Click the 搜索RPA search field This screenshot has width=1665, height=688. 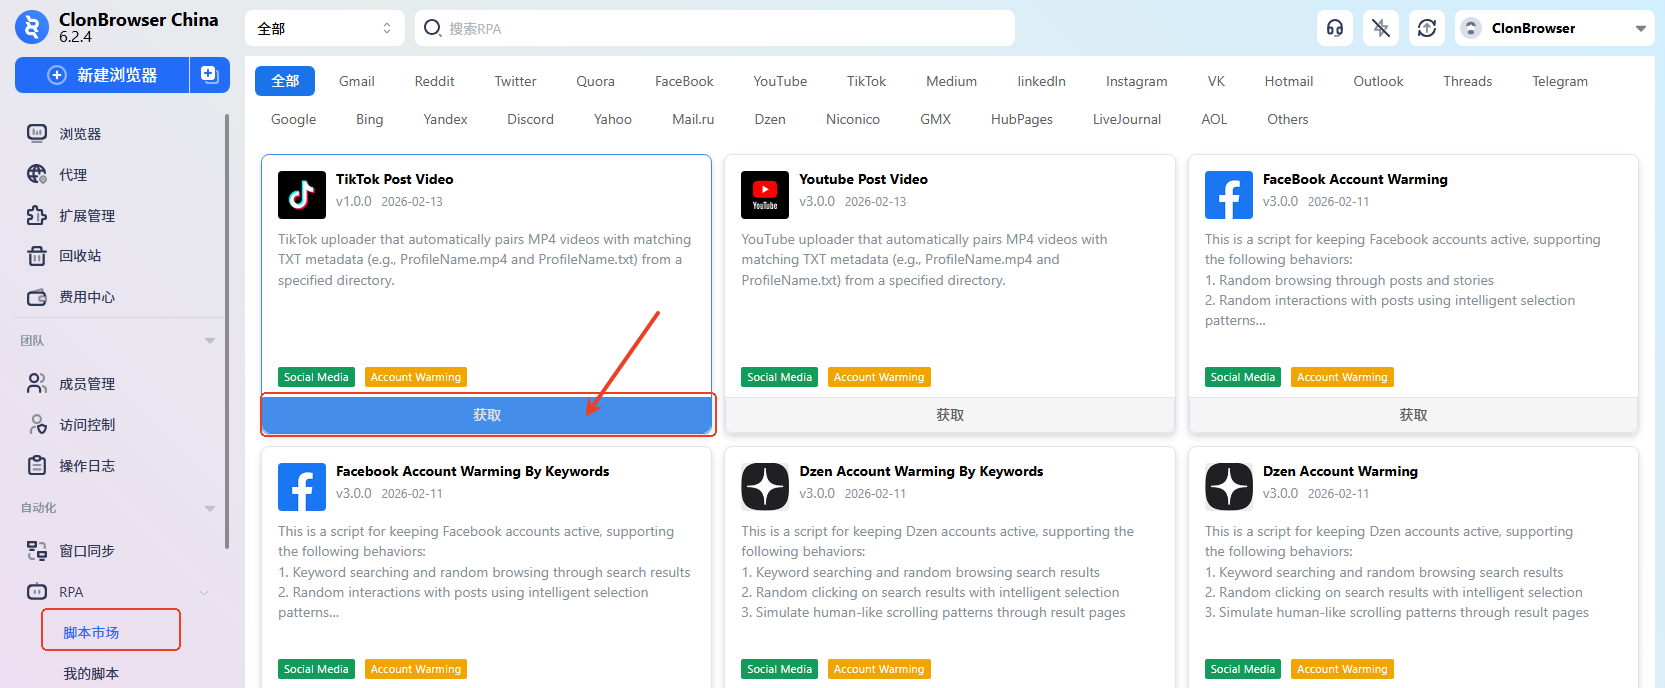click(x=715, y=29)
